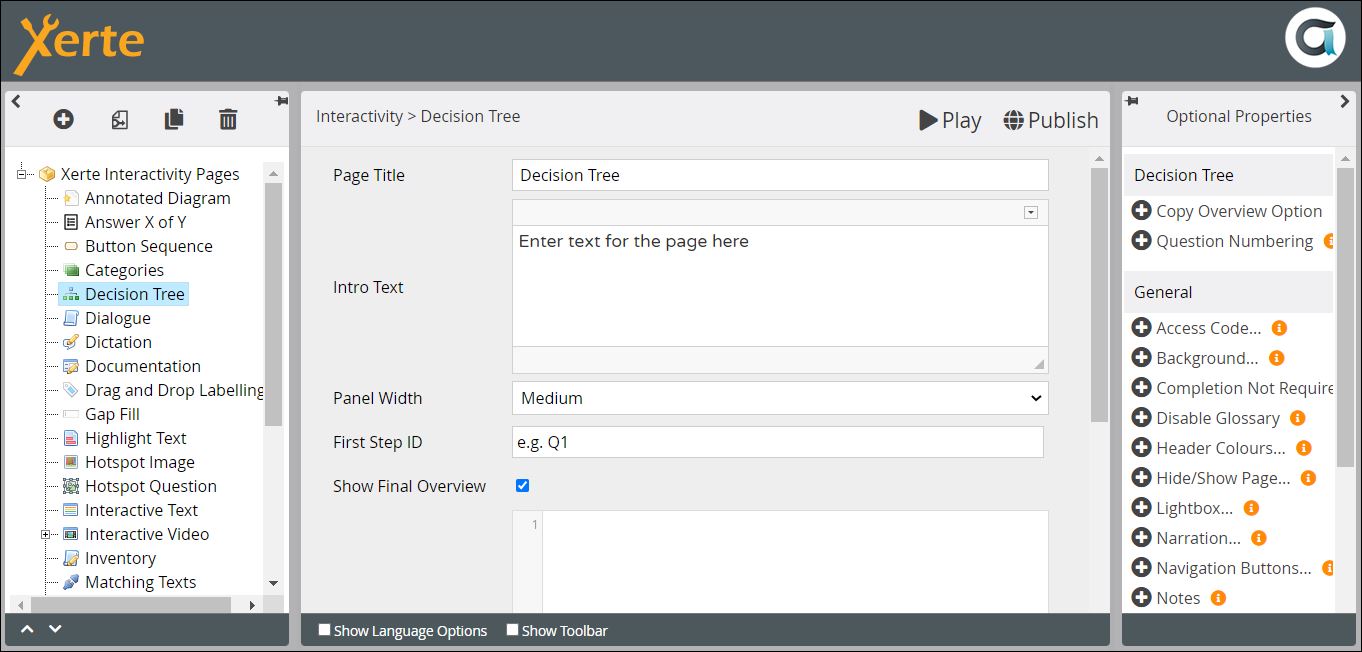This screenshot has height=652, width=1362.
Task: Click the delete page trash icon
Action: click(x=228, y=120)
